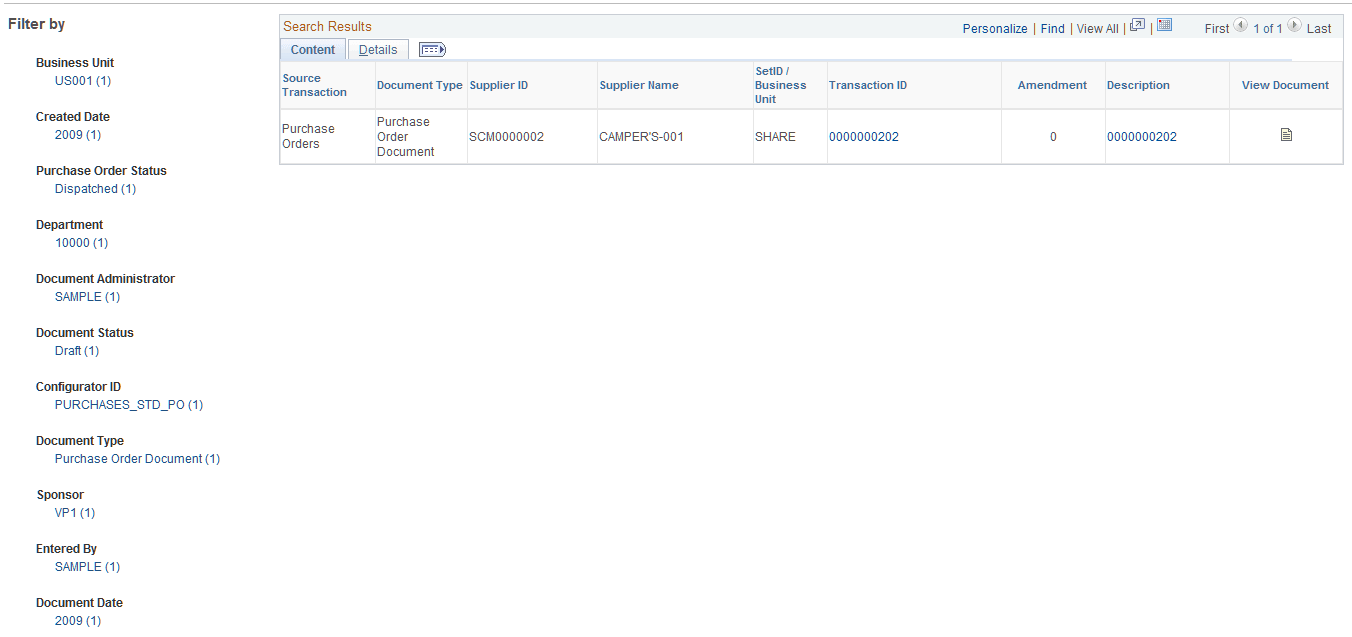Open Transaction ID 0000000202
Viewport: 1352px width, 637px height.
[864, 136]
